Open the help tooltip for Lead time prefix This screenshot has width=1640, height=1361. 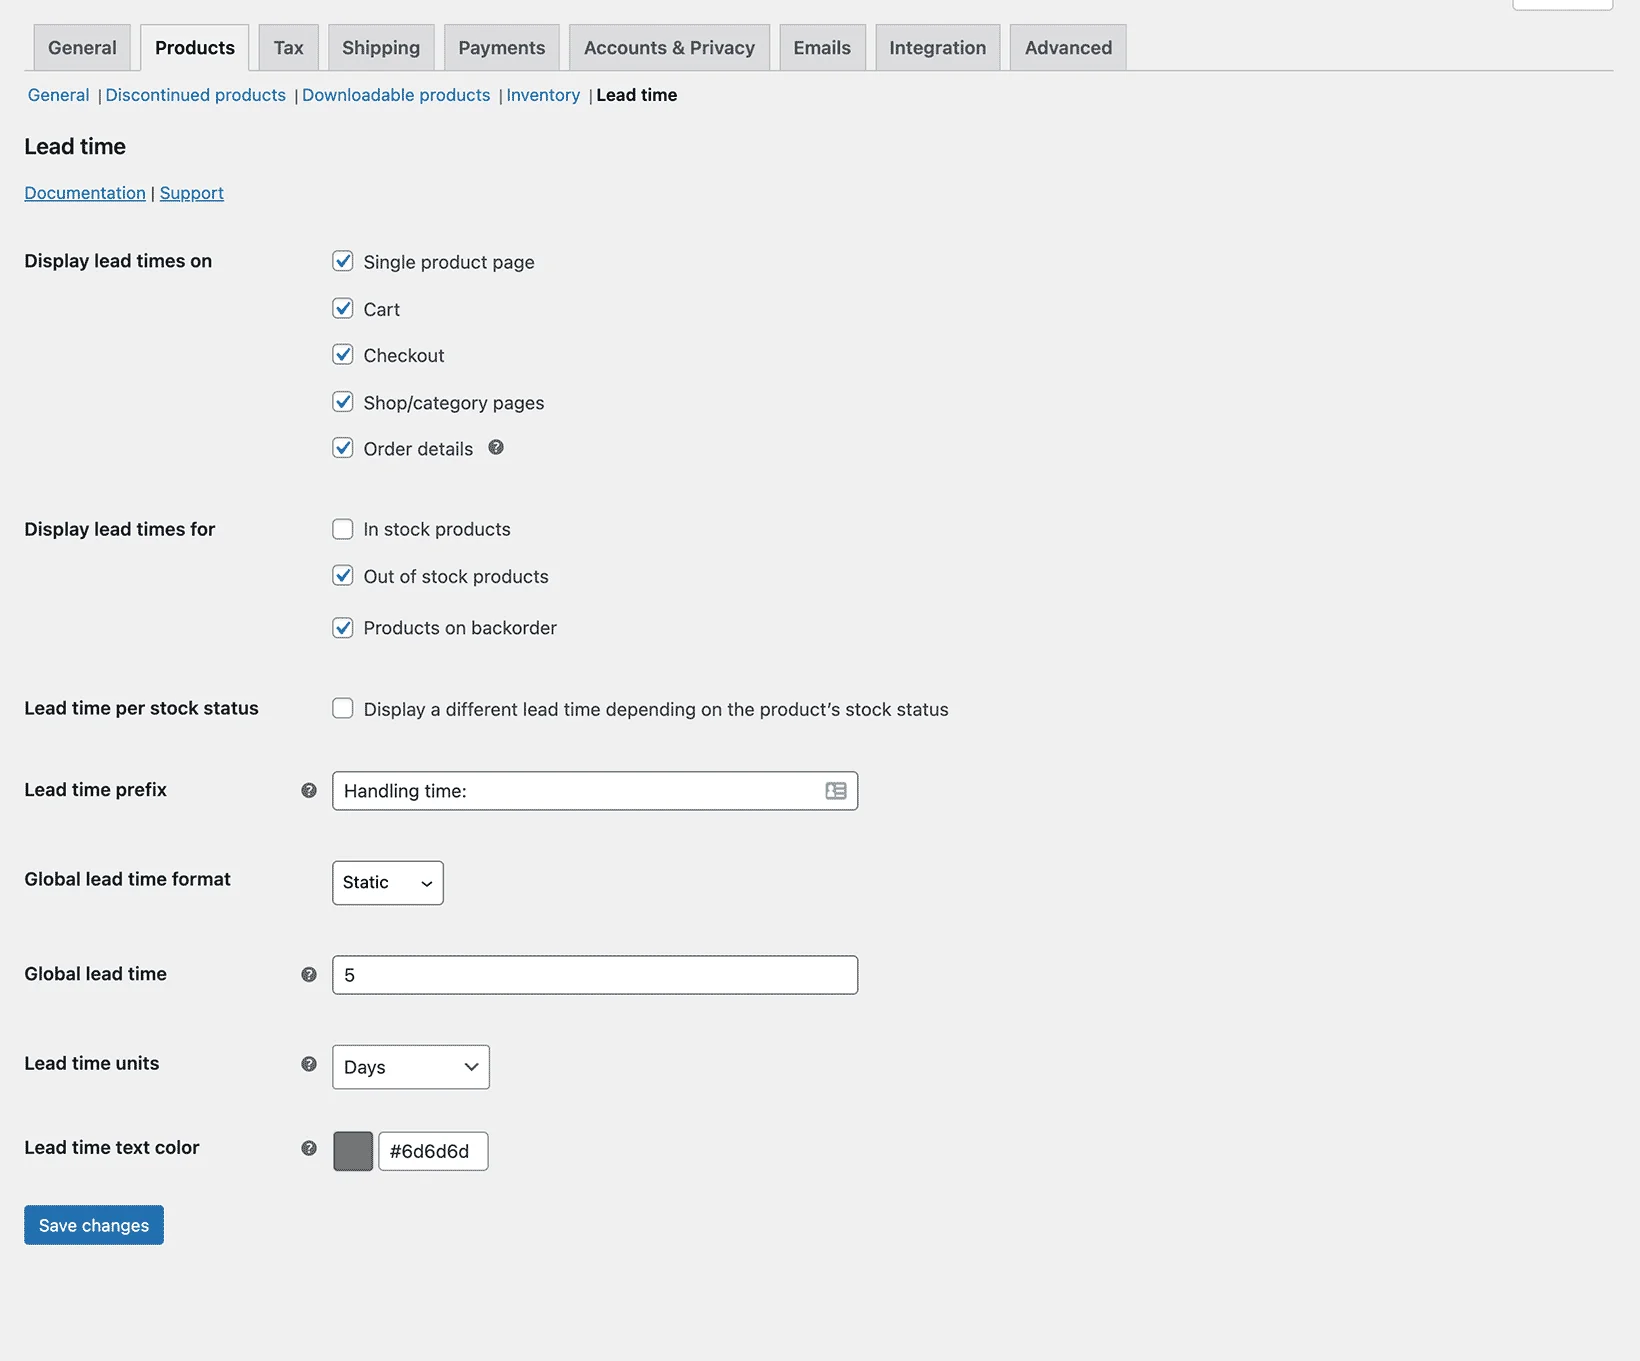(307, 790)
